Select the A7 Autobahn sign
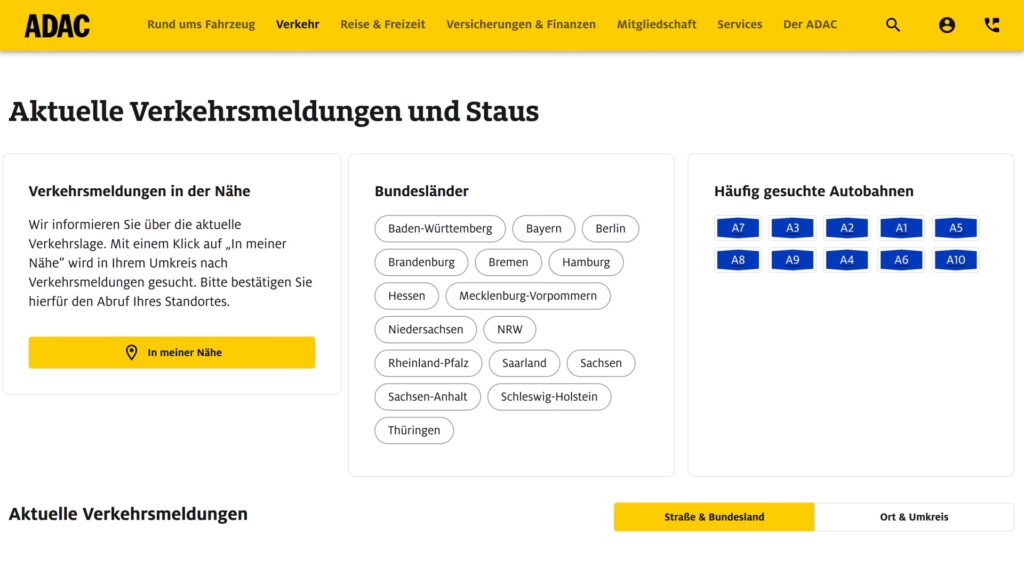This screenshot has width=1024, height=576. point(738,228)
